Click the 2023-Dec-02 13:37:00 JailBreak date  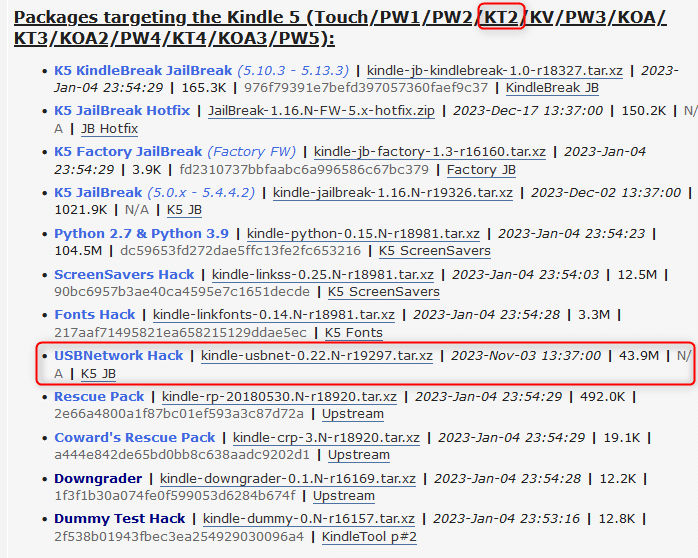[606, 193]
